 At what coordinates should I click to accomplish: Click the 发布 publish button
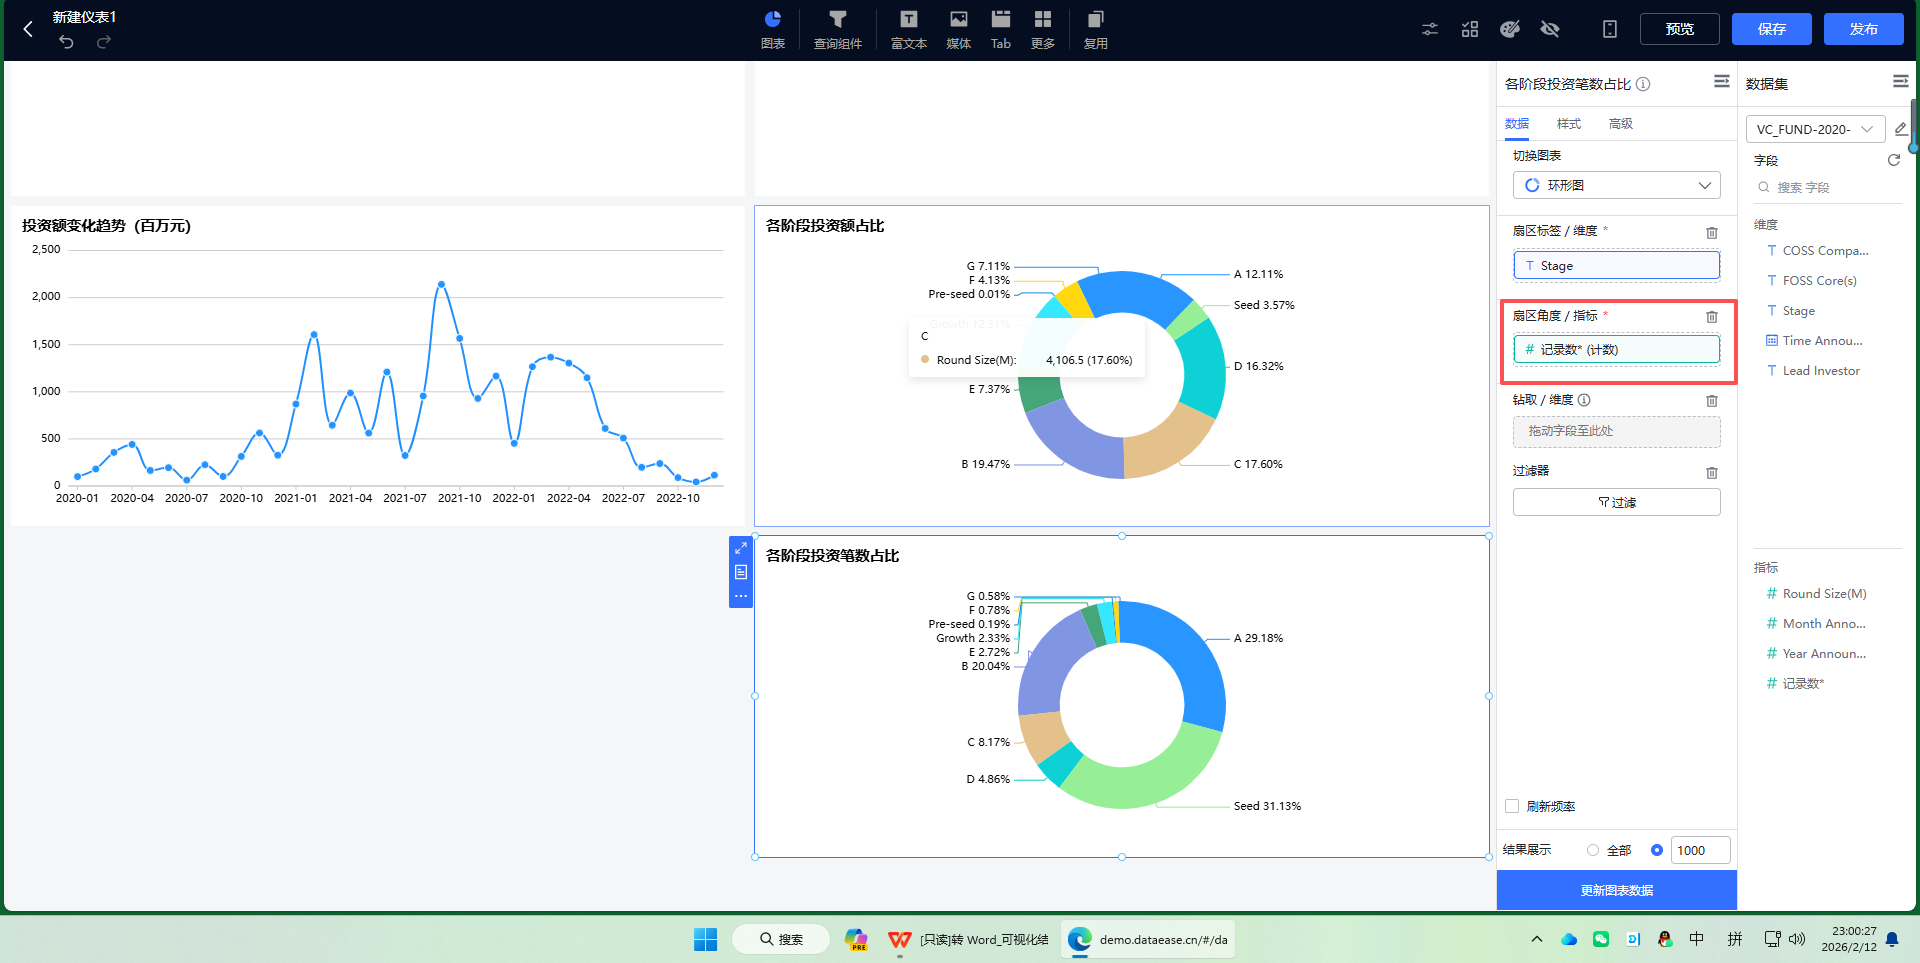tap(1864, 29)
